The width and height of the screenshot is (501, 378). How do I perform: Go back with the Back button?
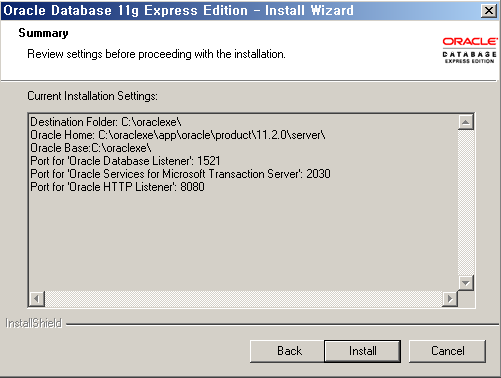[287, 351]
